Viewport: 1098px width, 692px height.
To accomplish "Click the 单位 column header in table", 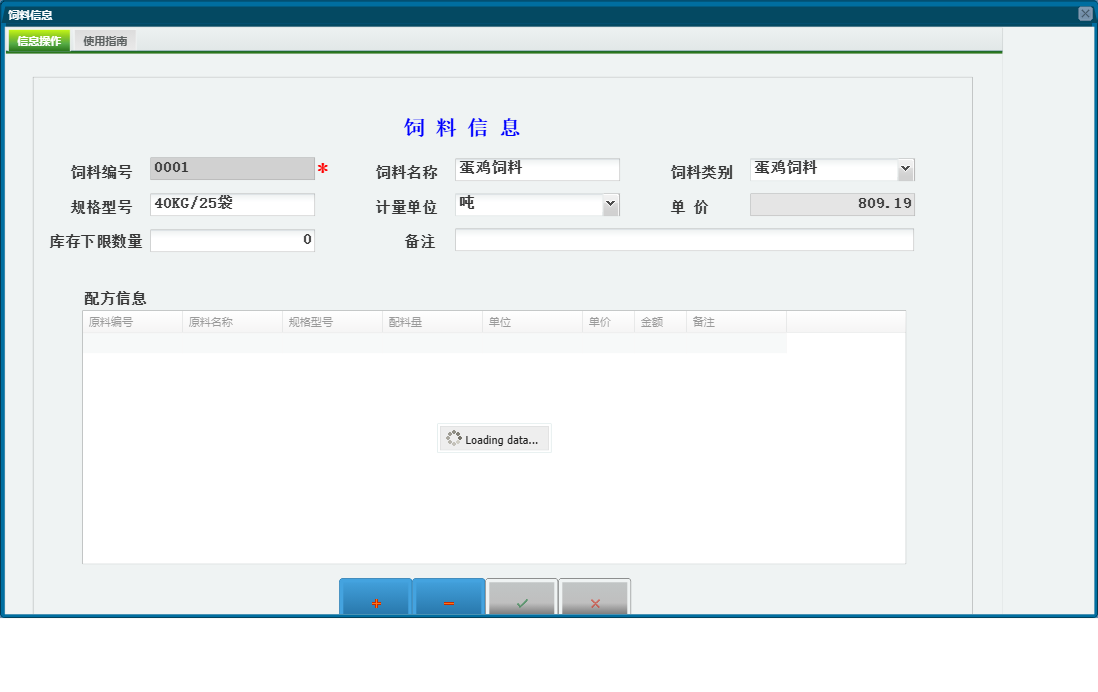I will coord(532,322).
